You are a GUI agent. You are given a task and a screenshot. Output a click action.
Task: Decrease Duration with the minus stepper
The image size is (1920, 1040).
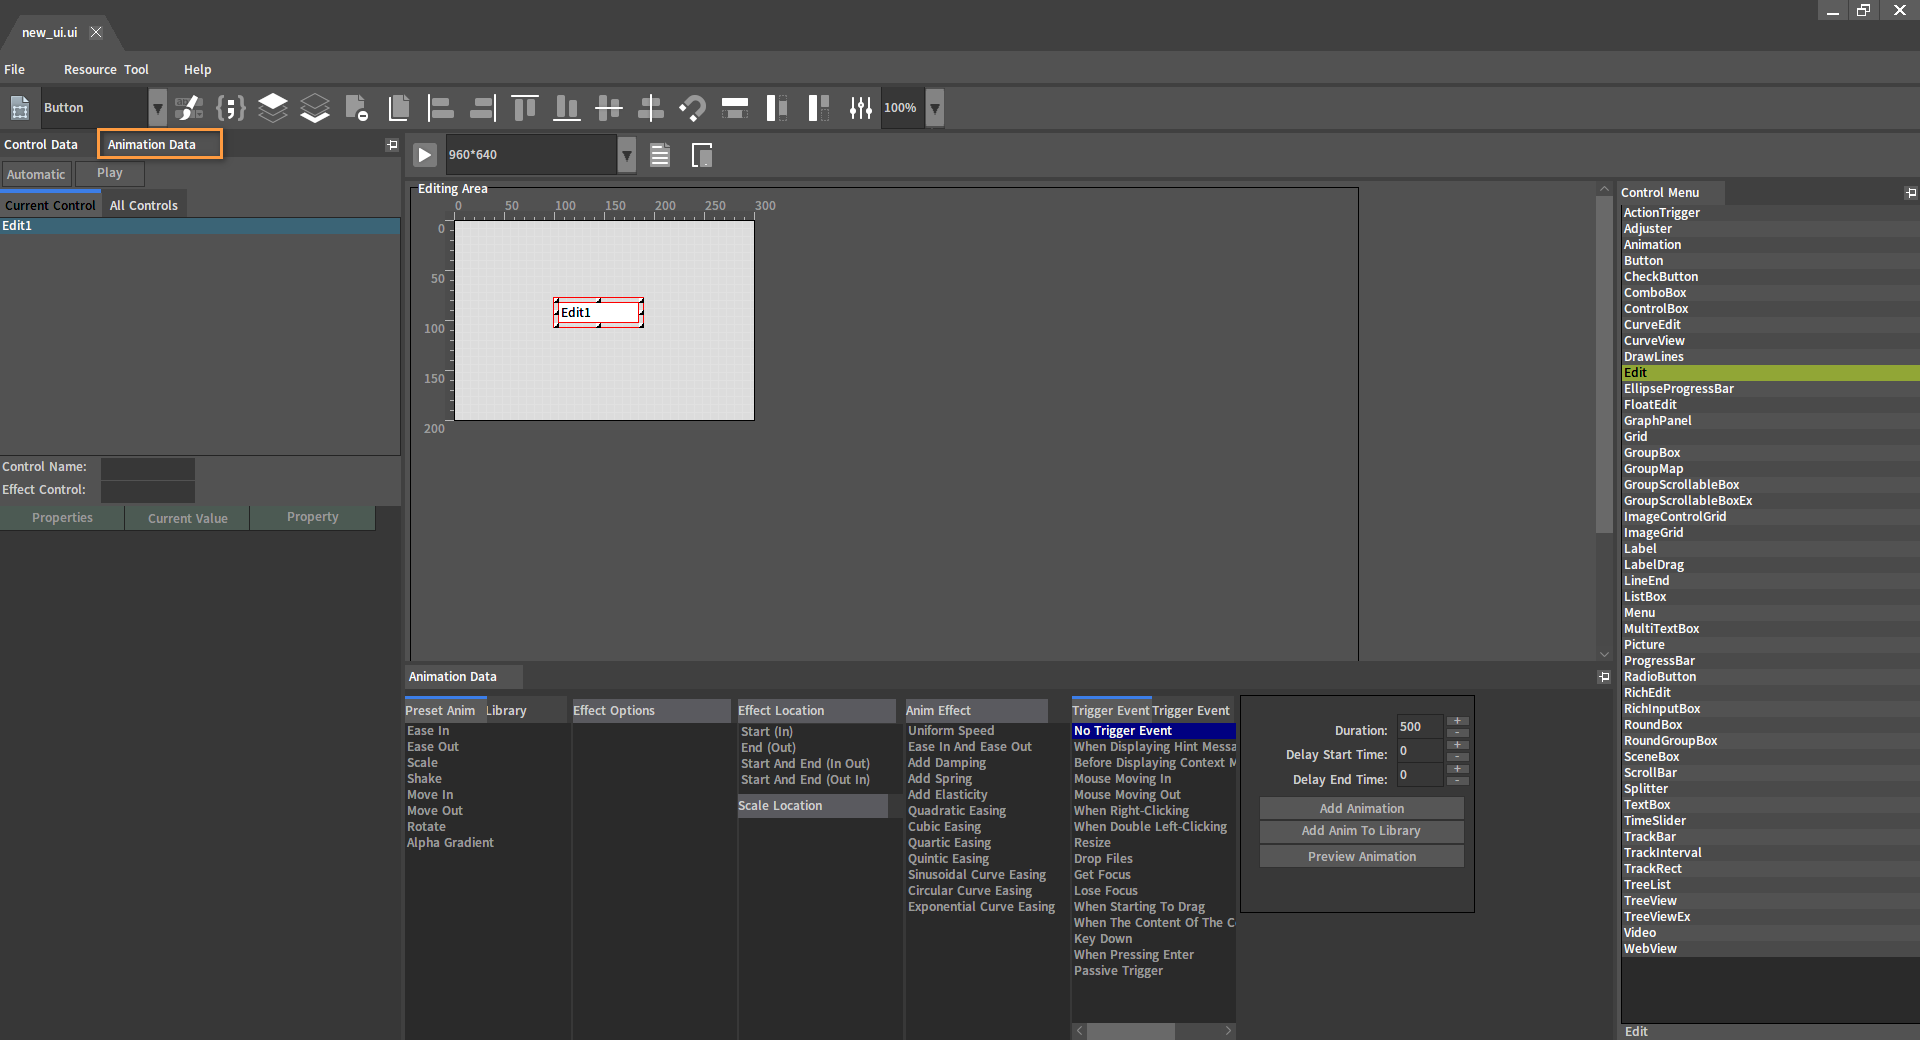[1458, 733]
